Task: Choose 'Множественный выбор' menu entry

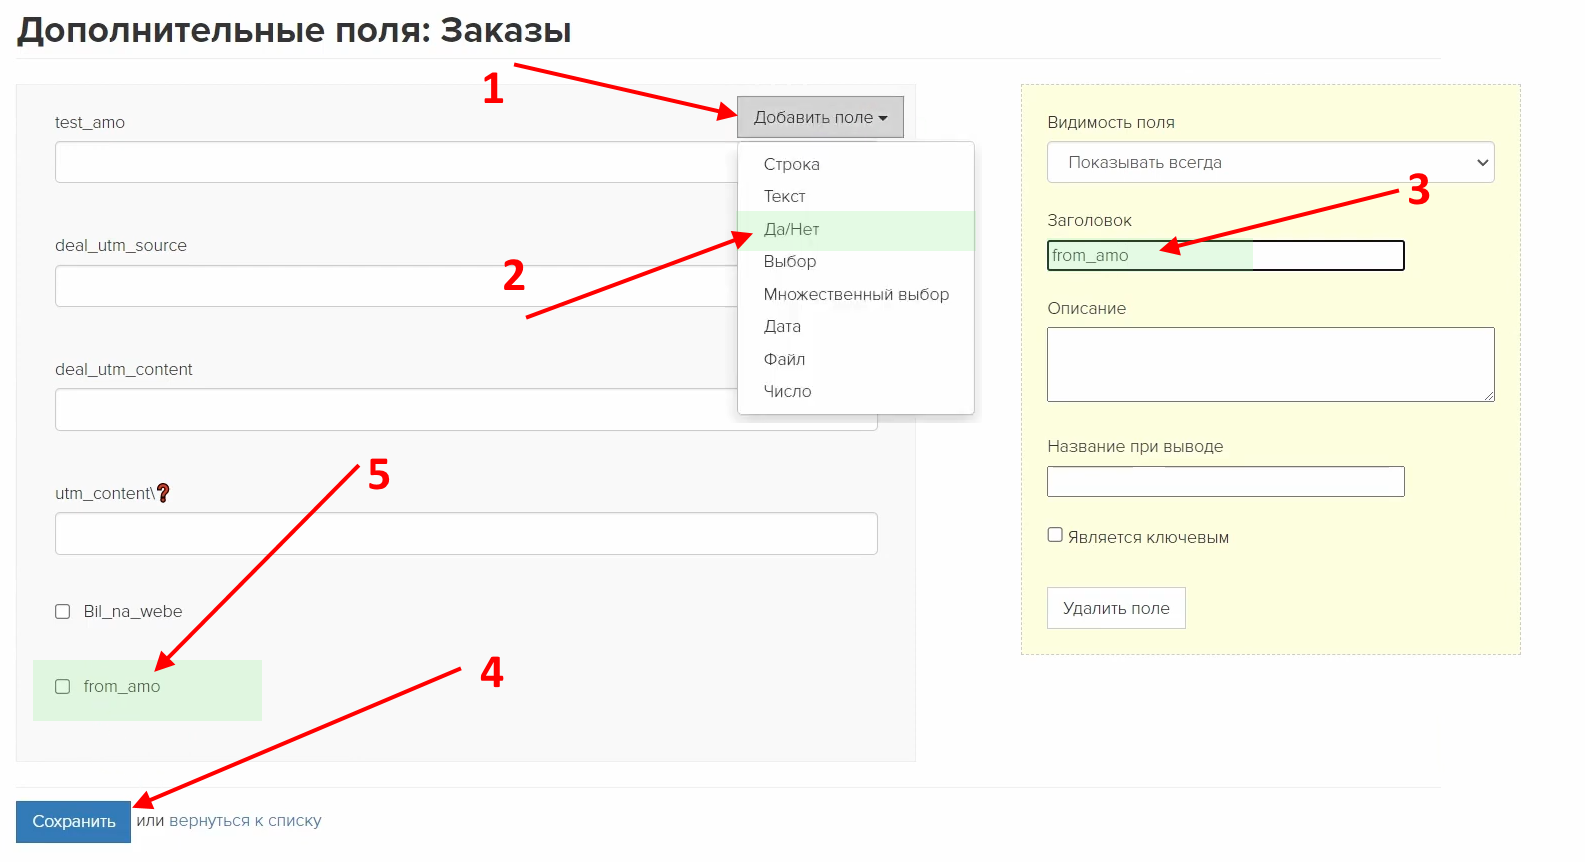Action: (856, 294)
